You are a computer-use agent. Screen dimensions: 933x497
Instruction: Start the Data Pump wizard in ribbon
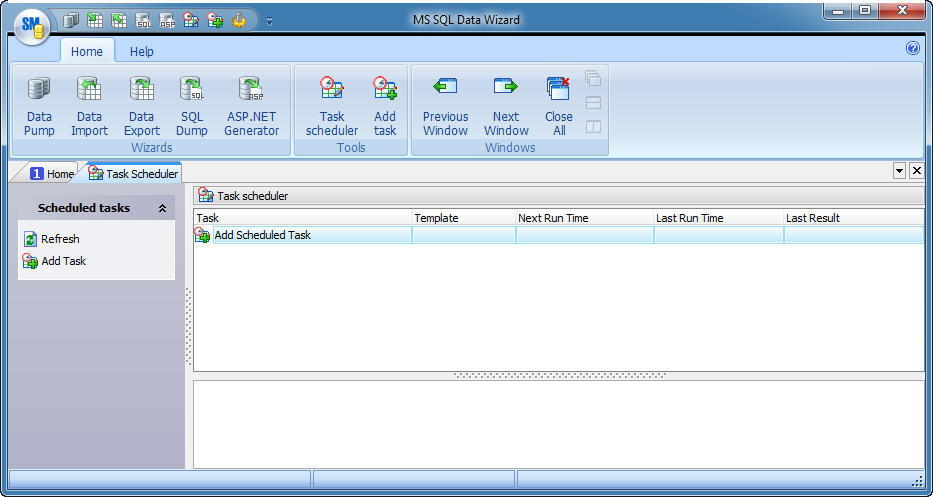coord(39,107)
